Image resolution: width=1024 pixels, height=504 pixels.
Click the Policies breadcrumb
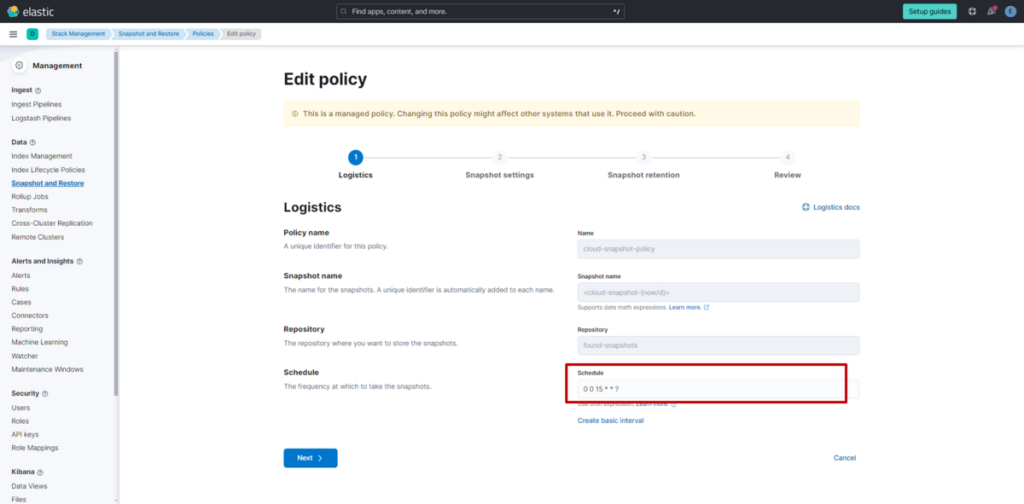click(202, 34)
